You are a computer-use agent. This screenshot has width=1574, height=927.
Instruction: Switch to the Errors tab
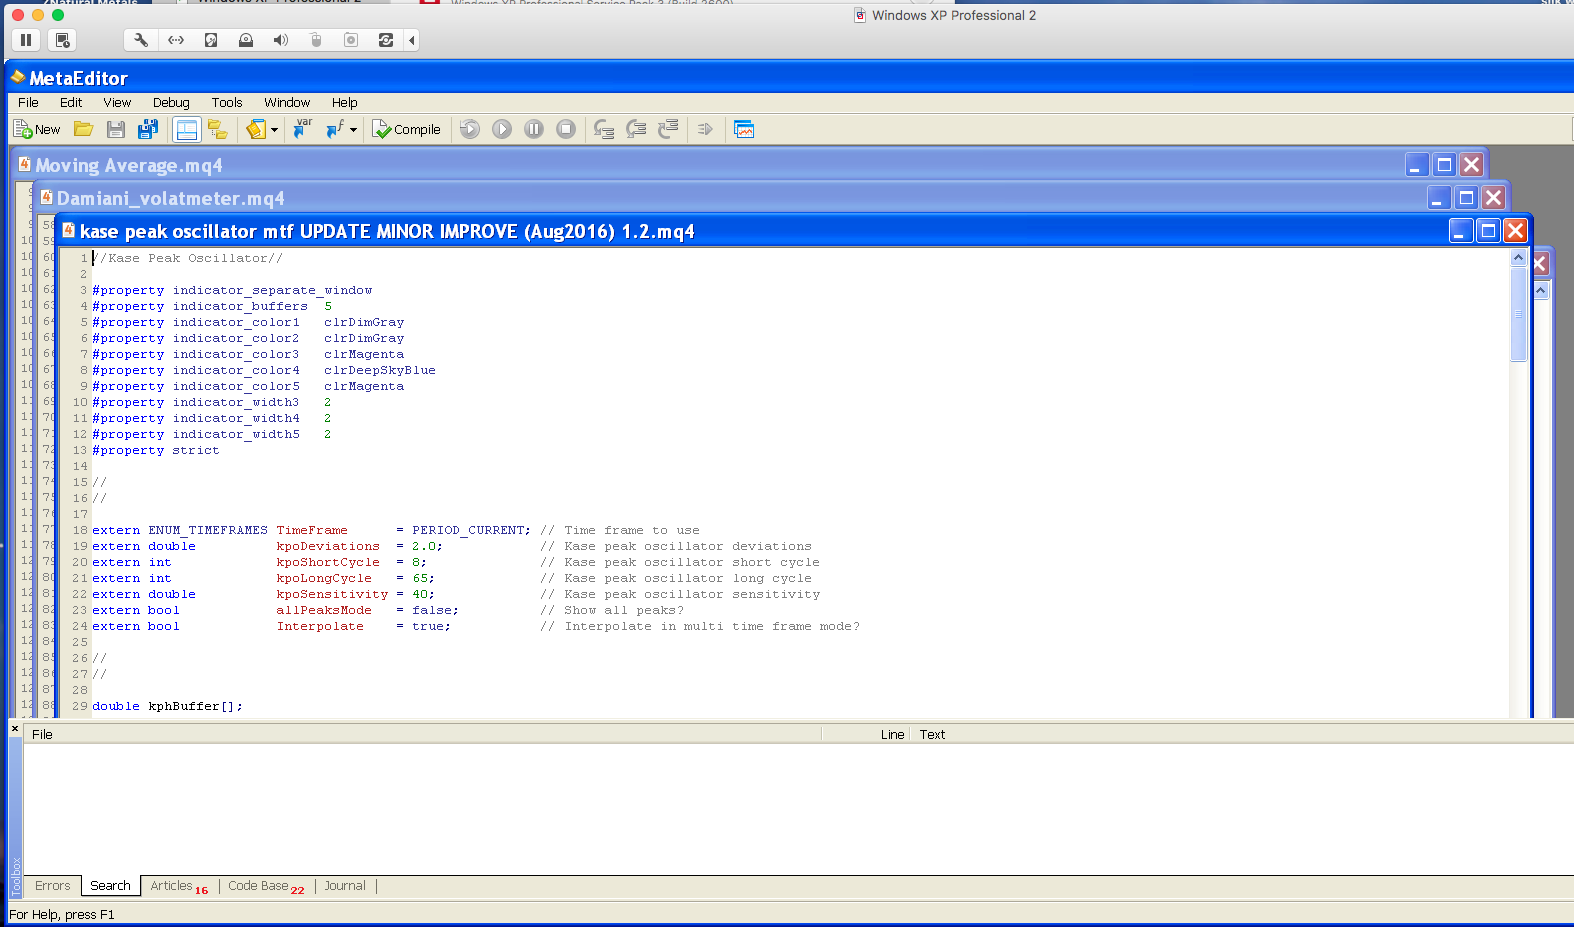point(52,886)
